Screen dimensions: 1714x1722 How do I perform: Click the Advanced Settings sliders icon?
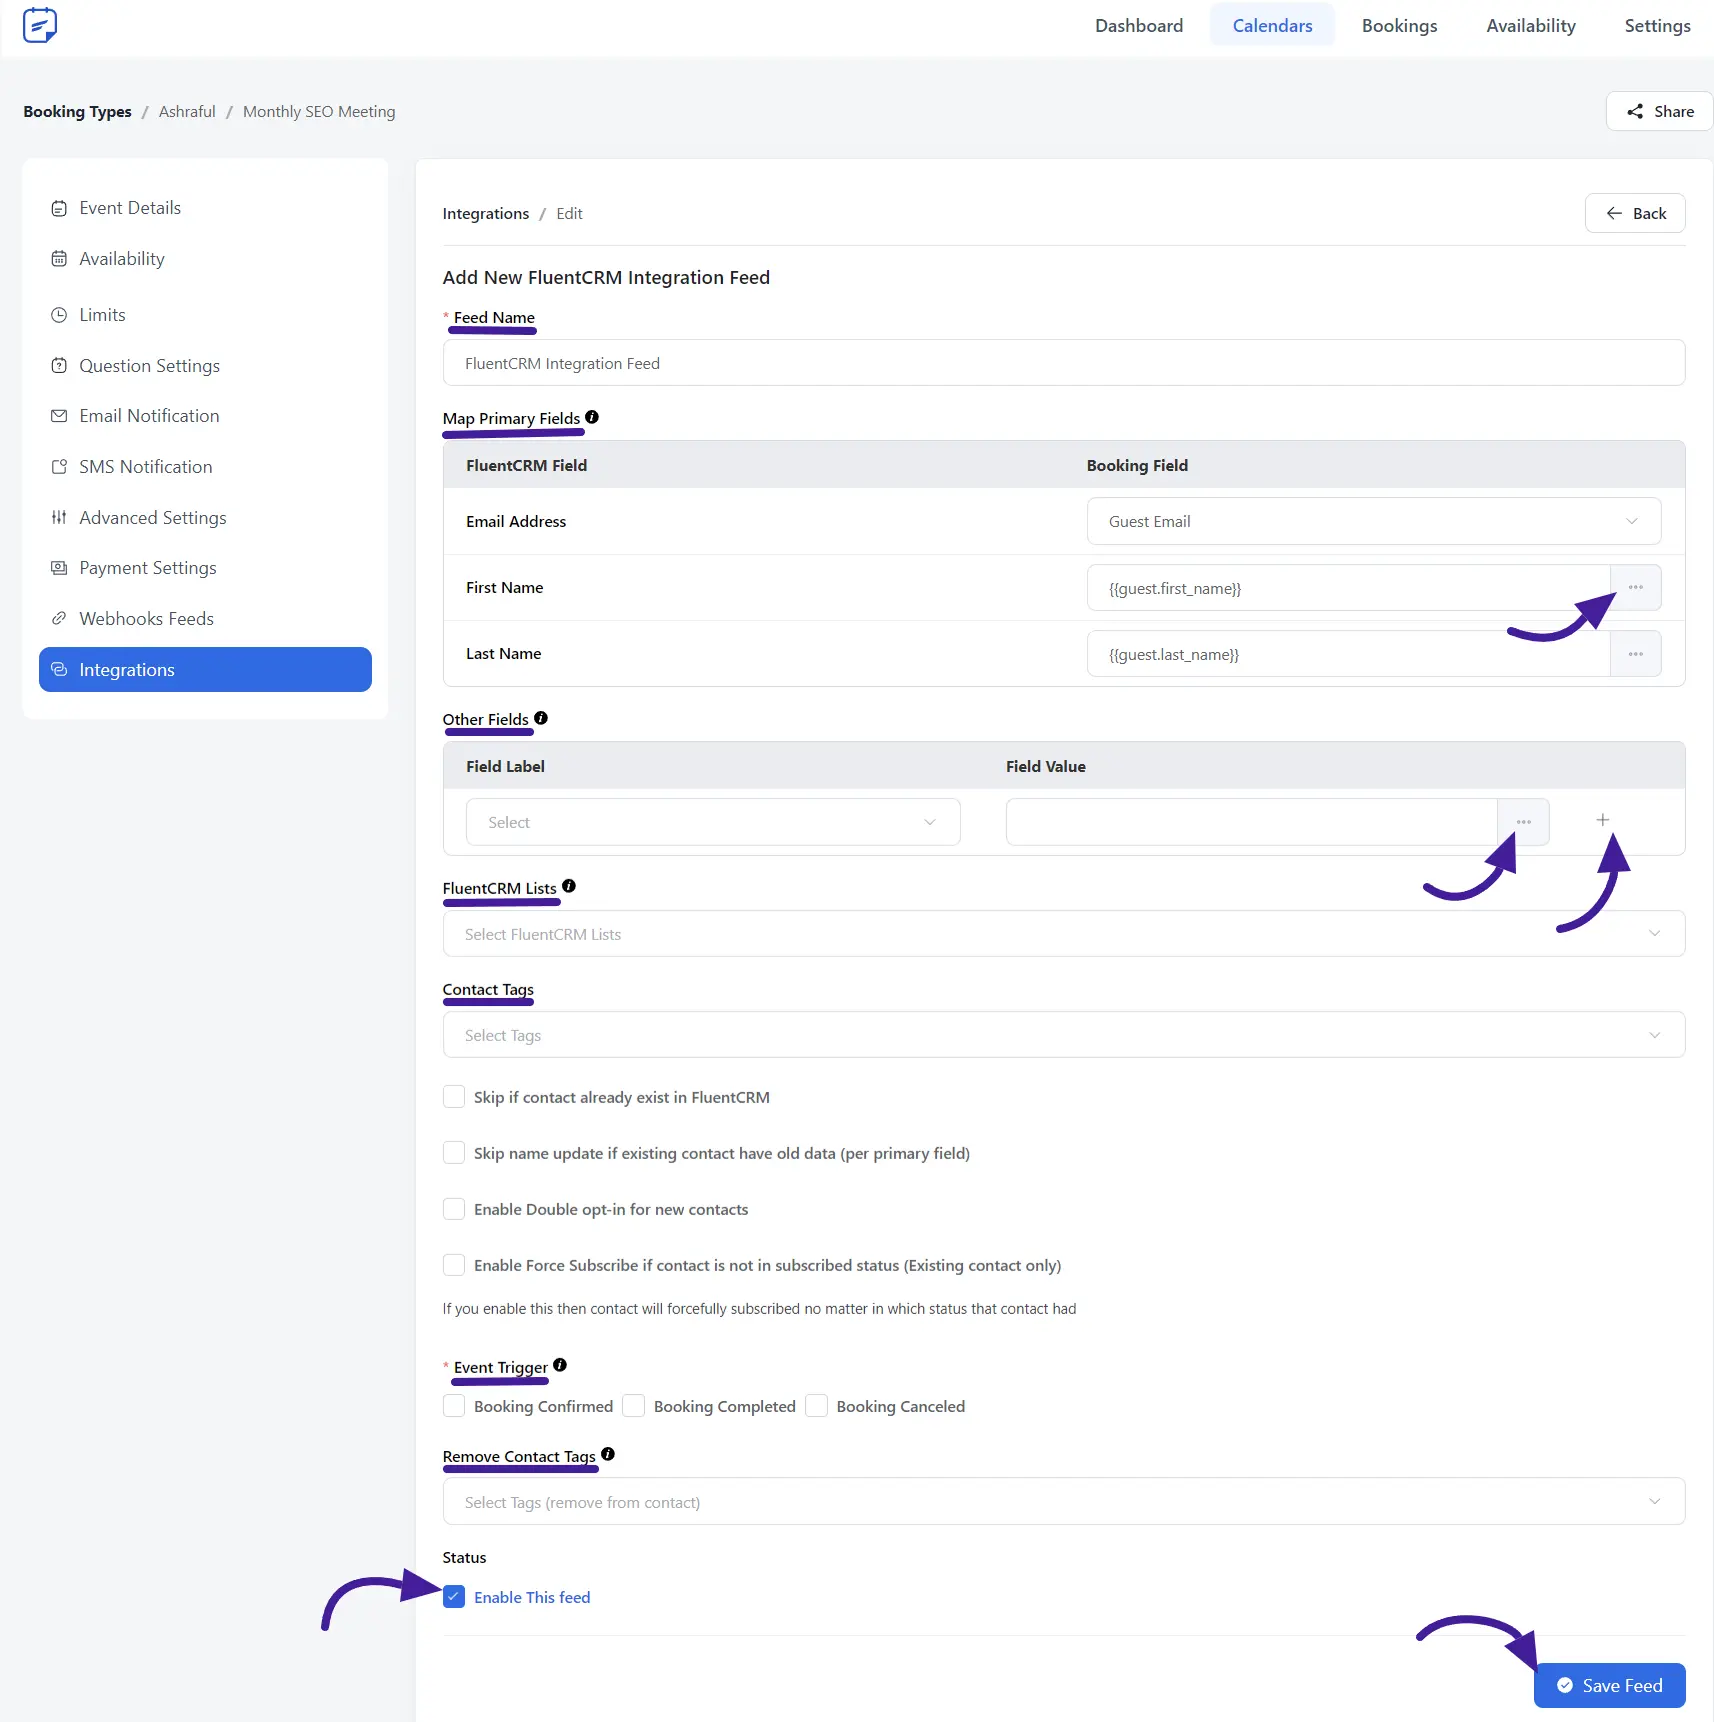click(x=59, y=518)
